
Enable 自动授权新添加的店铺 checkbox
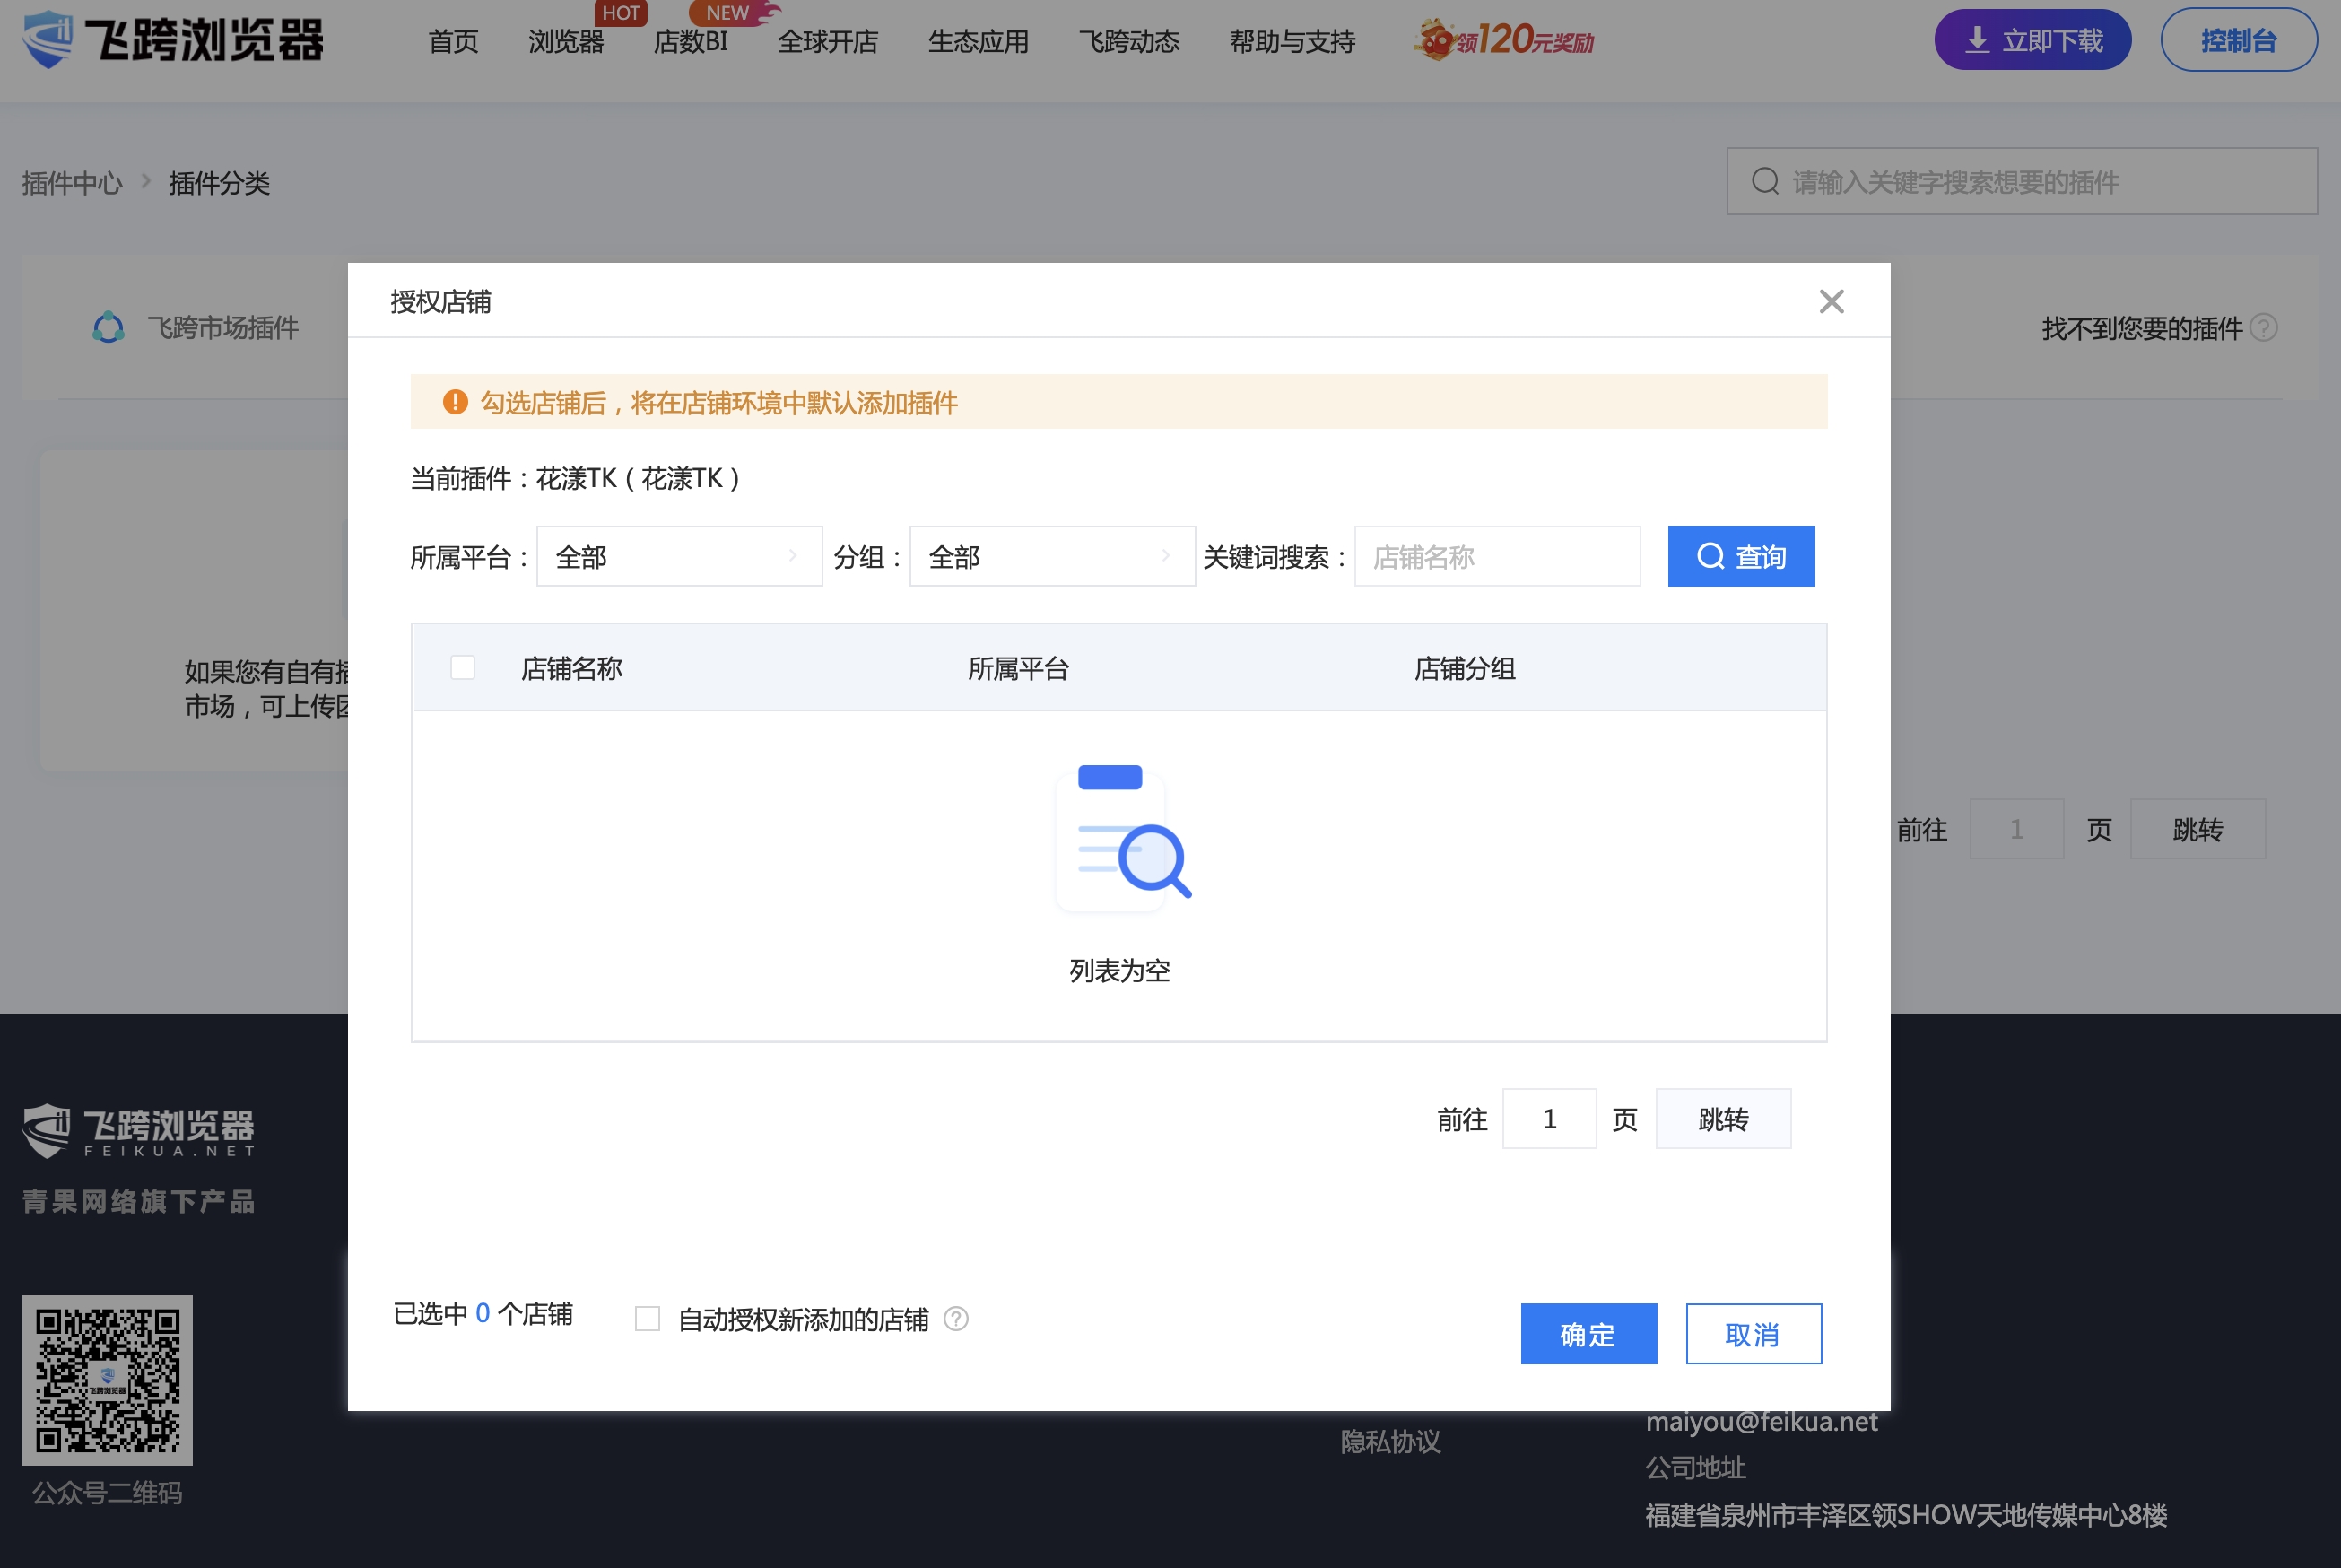click(648, 1319)
